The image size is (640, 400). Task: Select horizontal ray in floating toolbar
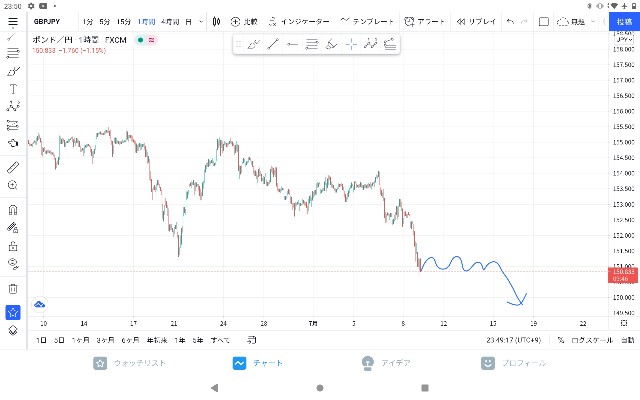pyautogui.click(x=292, y=44)
